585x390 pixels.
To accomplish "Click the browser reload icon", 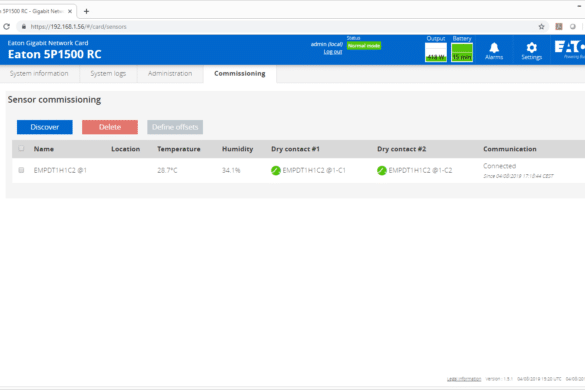I will pos(6,26).
